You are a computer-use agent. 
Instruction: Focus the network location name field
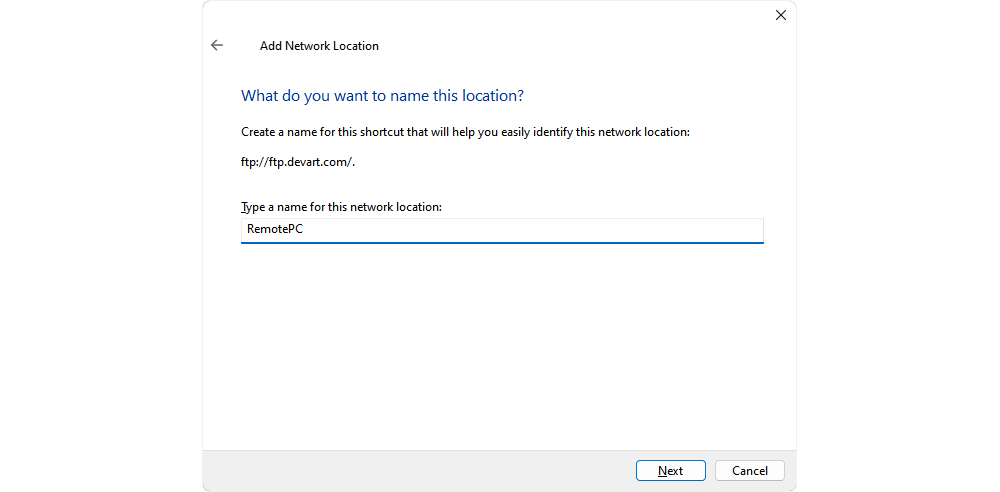502,230
